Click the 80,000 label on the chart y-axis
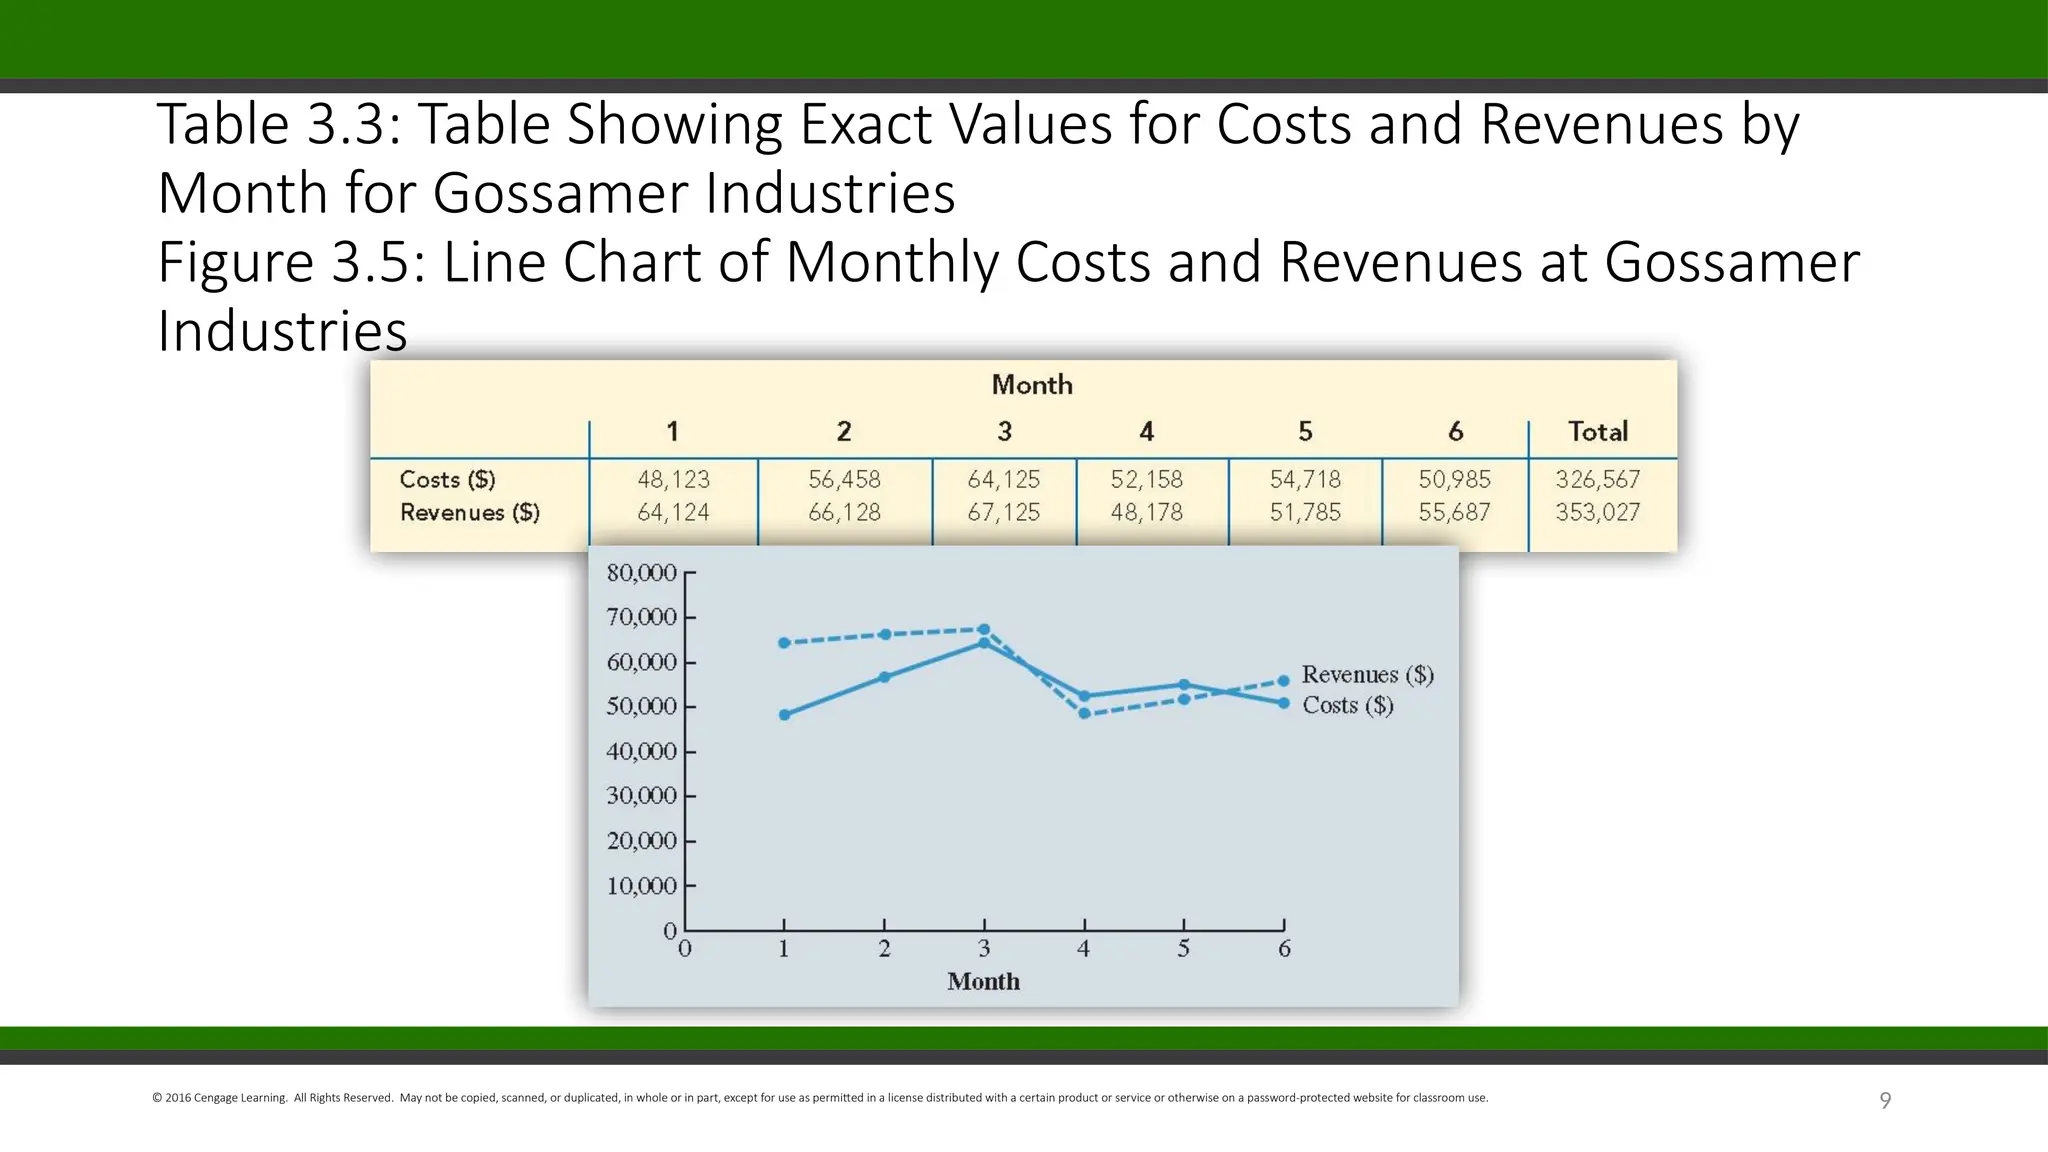 642,573
